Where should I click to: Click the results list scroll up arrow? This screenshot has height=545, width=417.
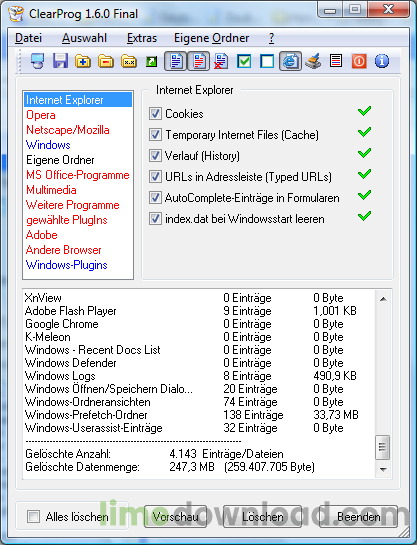click(383, 299)
